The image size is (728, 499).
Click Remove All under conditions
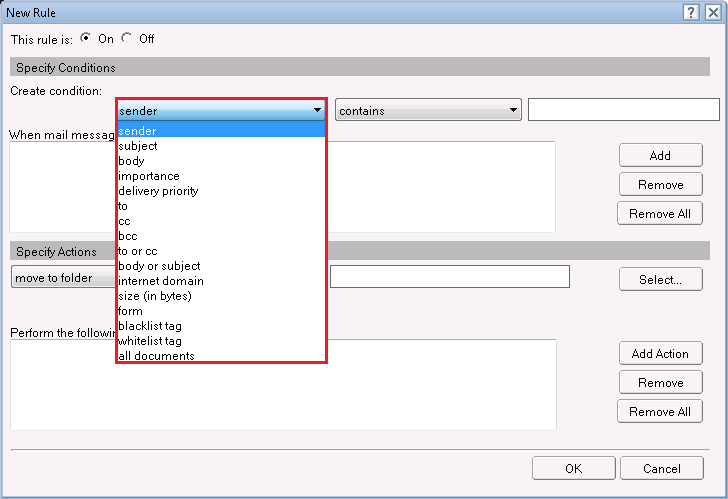pos(660,214)
